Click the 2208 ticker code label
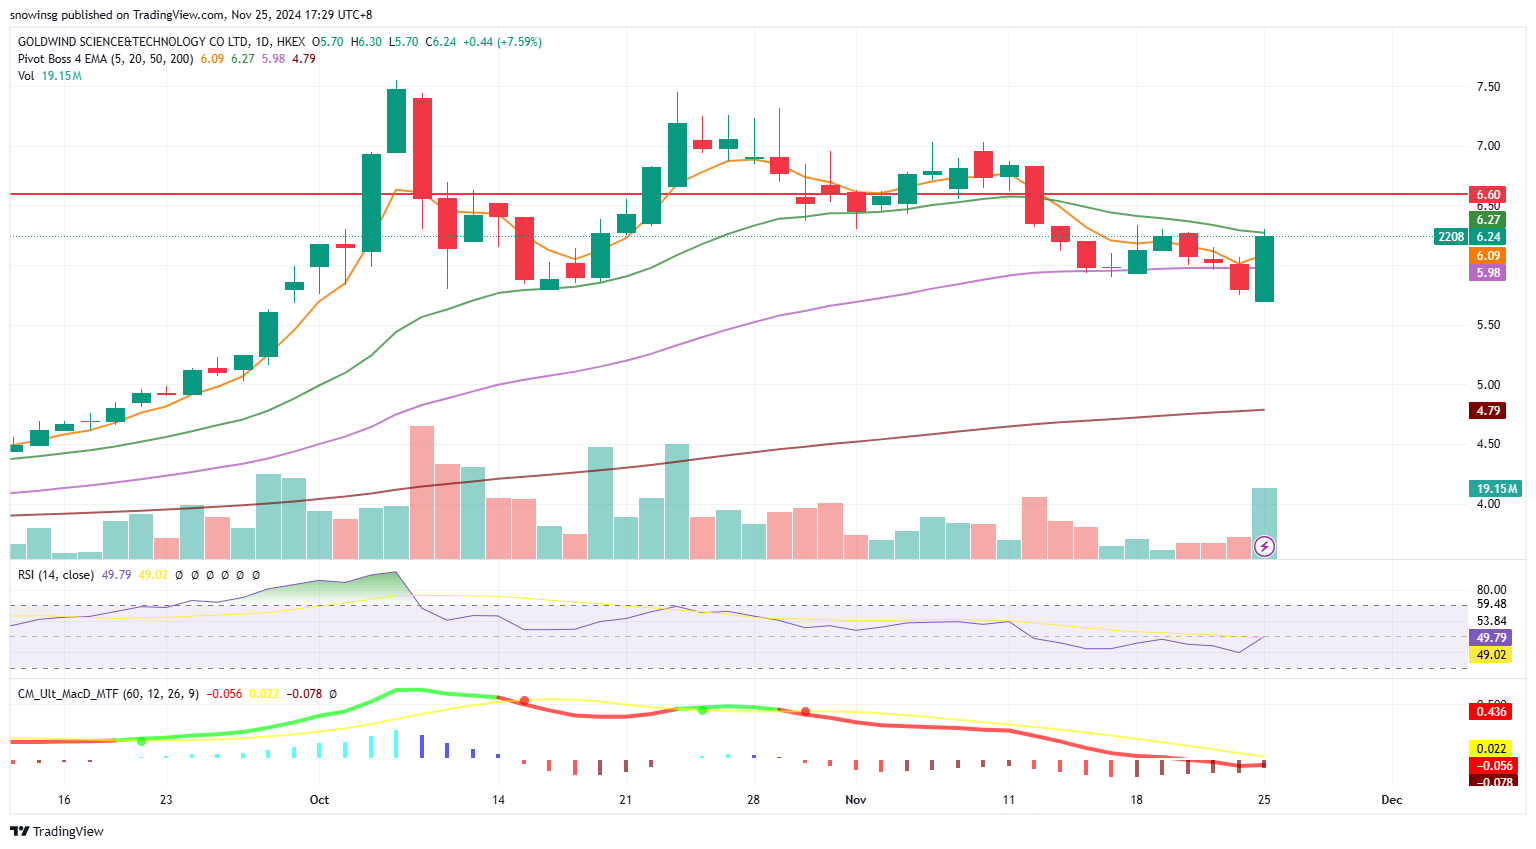The width and height of the screenshot is (1536, 849). [x=1450, y=237]
